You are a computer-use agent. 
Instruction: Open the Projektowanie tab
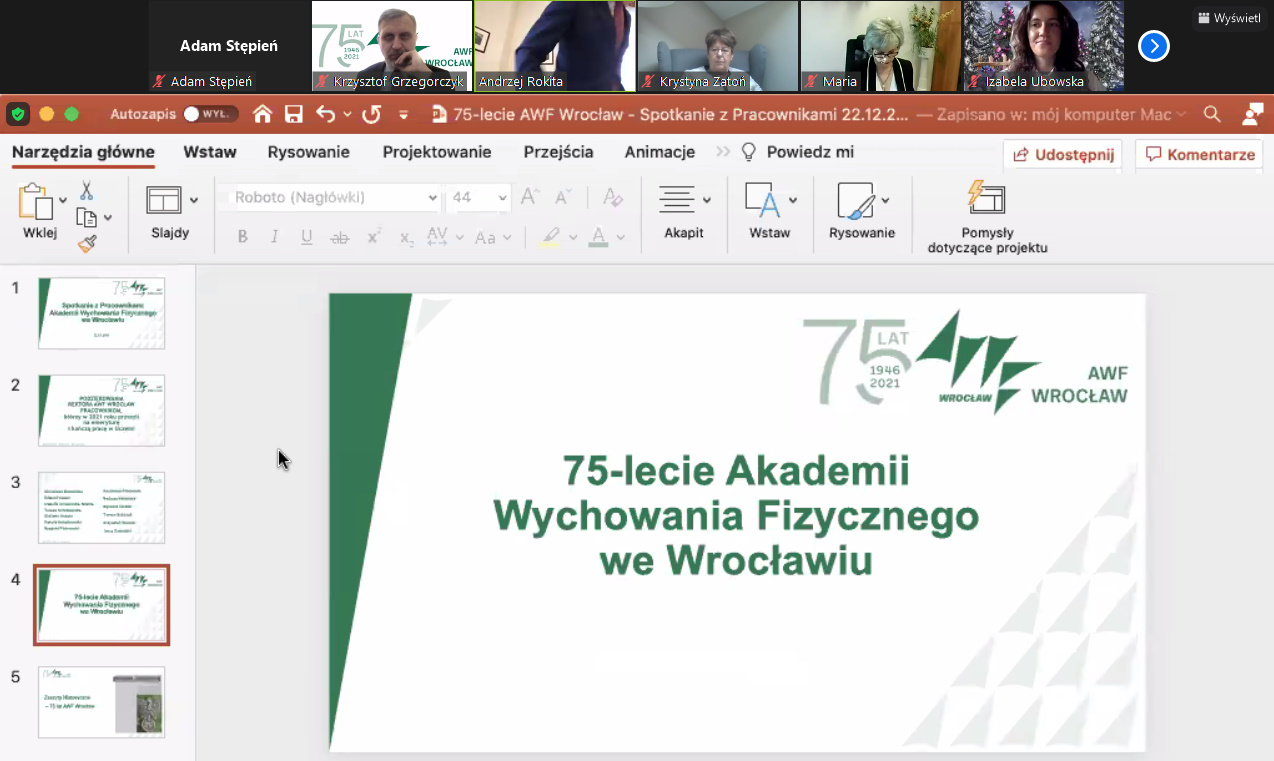(437, 152)
